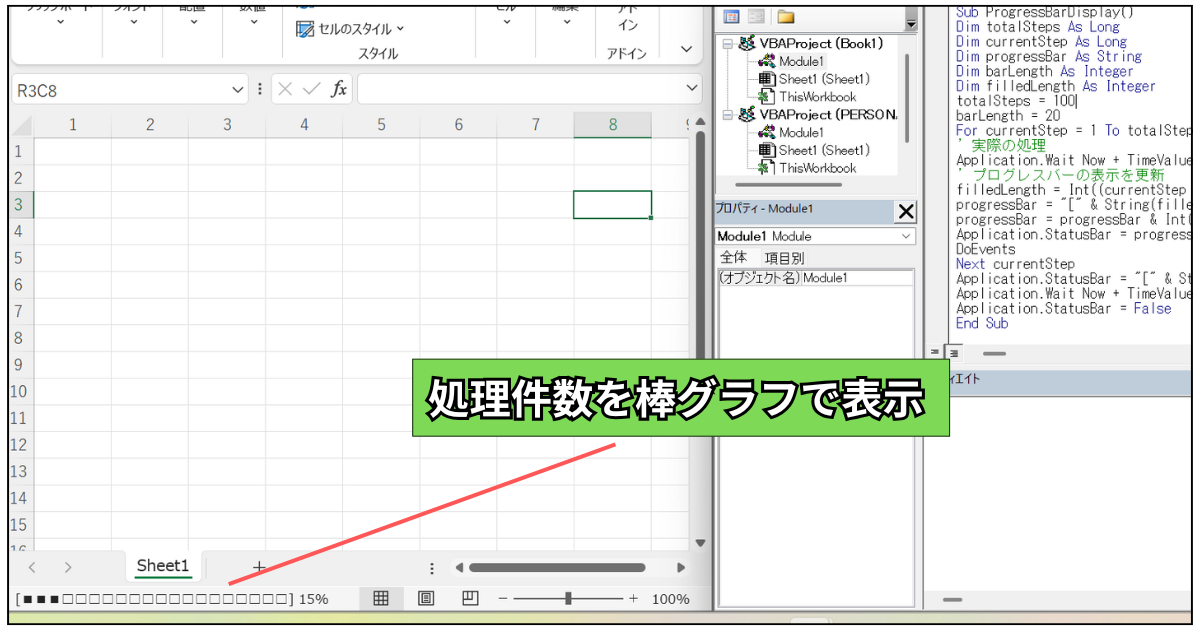This screenshot has height=630, width=1200.
Task: Click the 'Next currentStep' code line
Action: pos(1015,264)
